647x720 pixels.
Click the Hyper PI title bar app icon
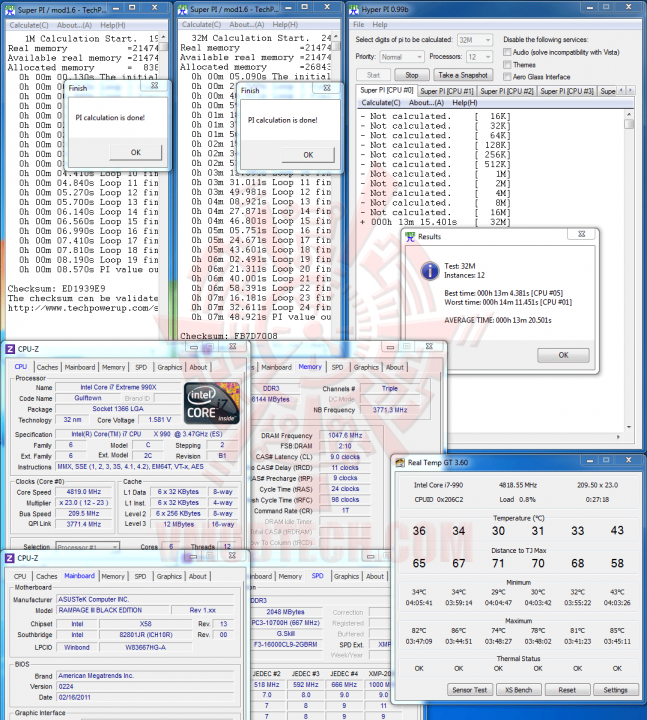tap(354, 9)
